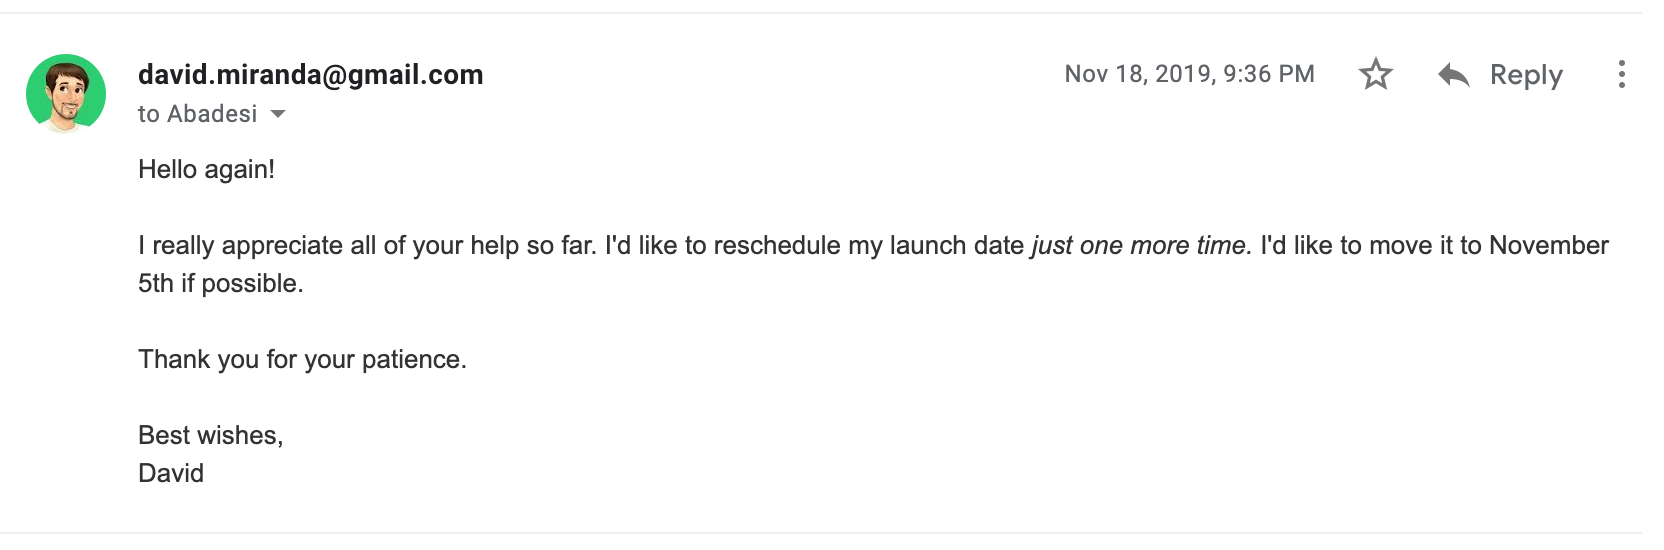Click the "5th if possible." text
Screen dimensions: 1664x550
pos(220,284)
